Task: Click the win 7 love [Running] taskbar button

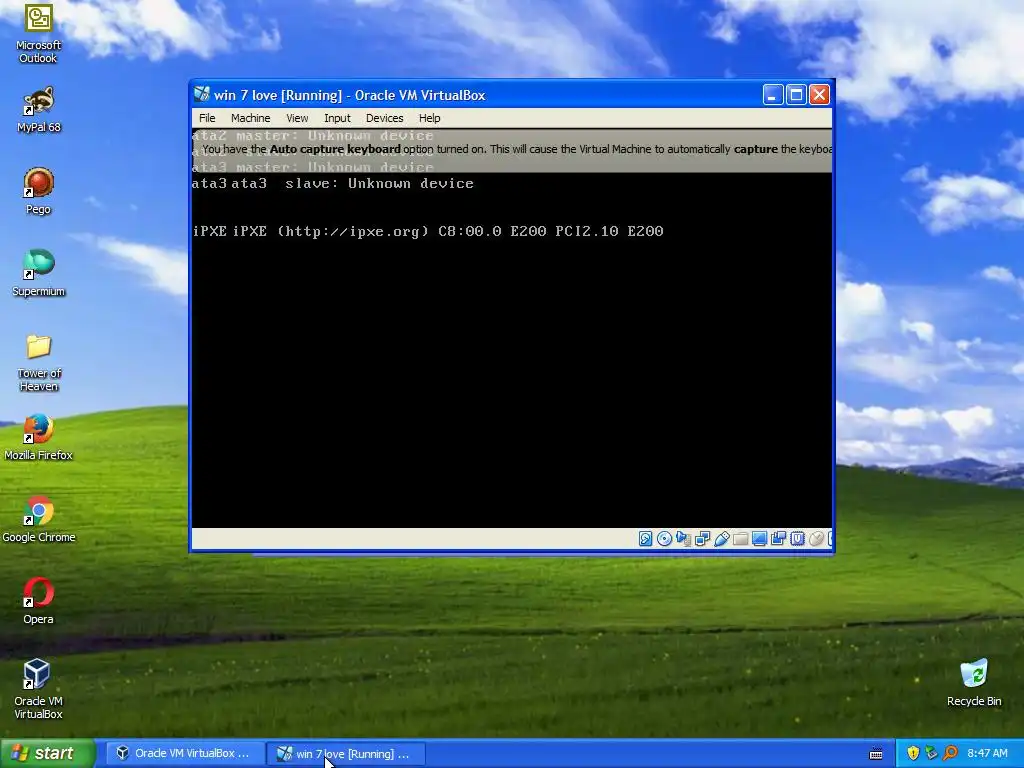Action: click(x=346, y=754)
